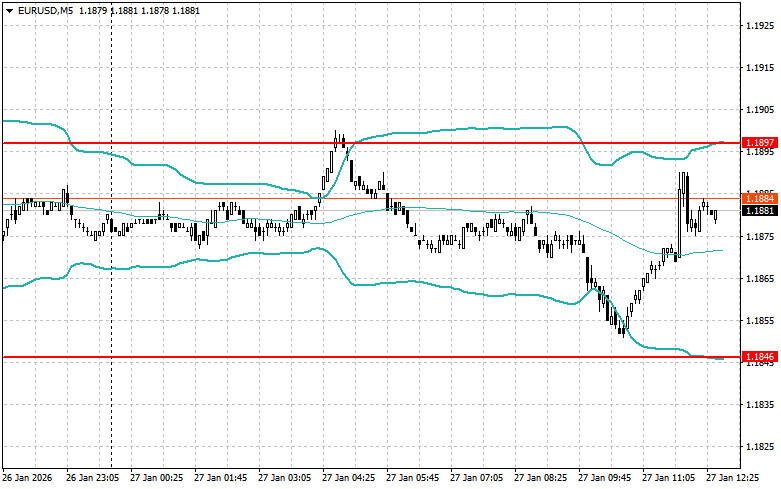
Task: Click the 26 Jan 2026 date label
Action: click(27, 478)
